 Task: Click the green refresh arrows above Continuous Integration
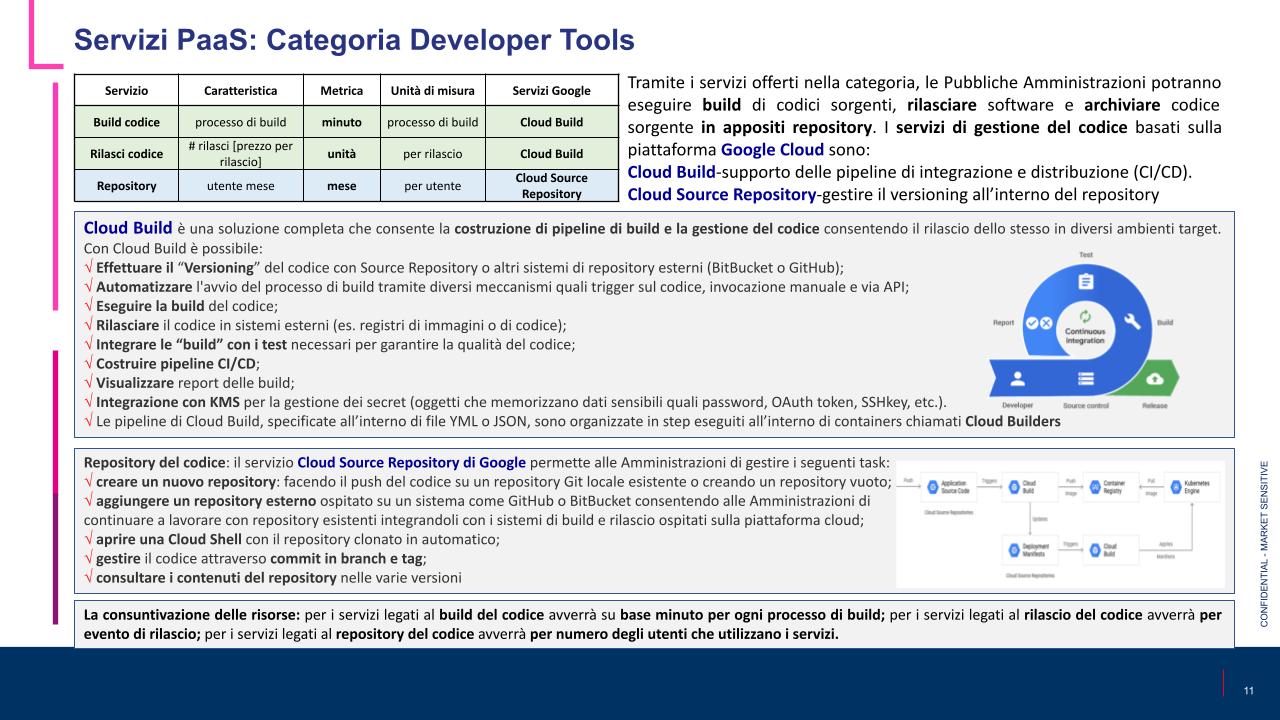1085,316
